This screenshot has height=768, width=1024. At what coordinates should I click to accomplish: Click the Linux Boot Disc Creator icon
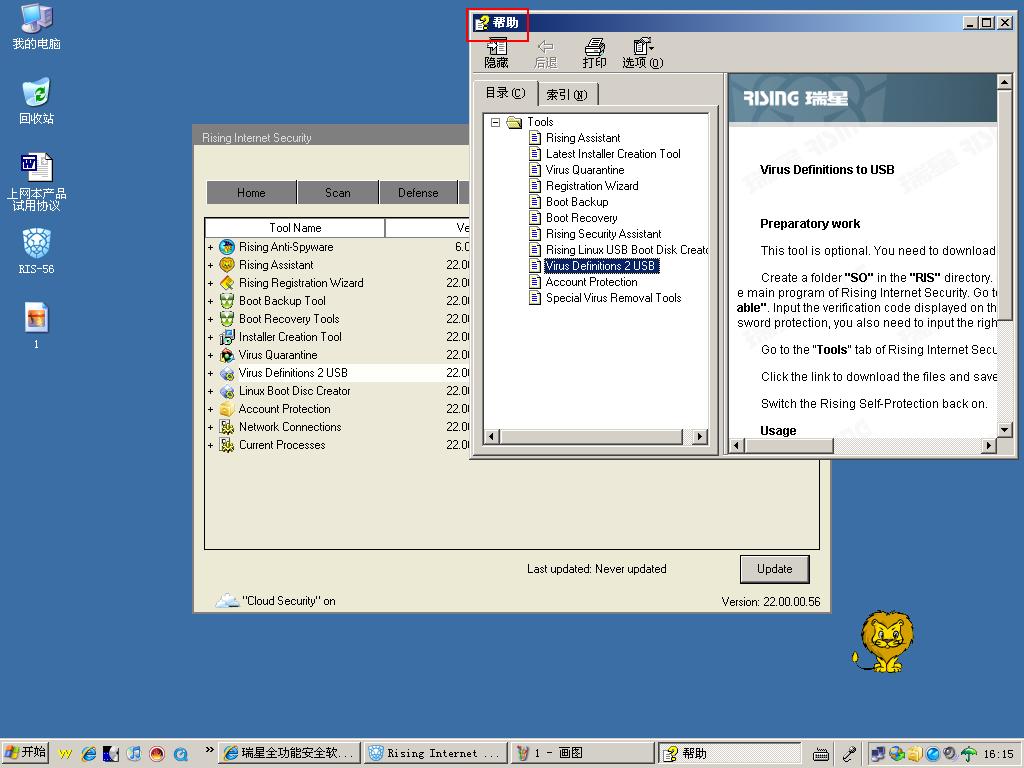(x=227, y=391)
